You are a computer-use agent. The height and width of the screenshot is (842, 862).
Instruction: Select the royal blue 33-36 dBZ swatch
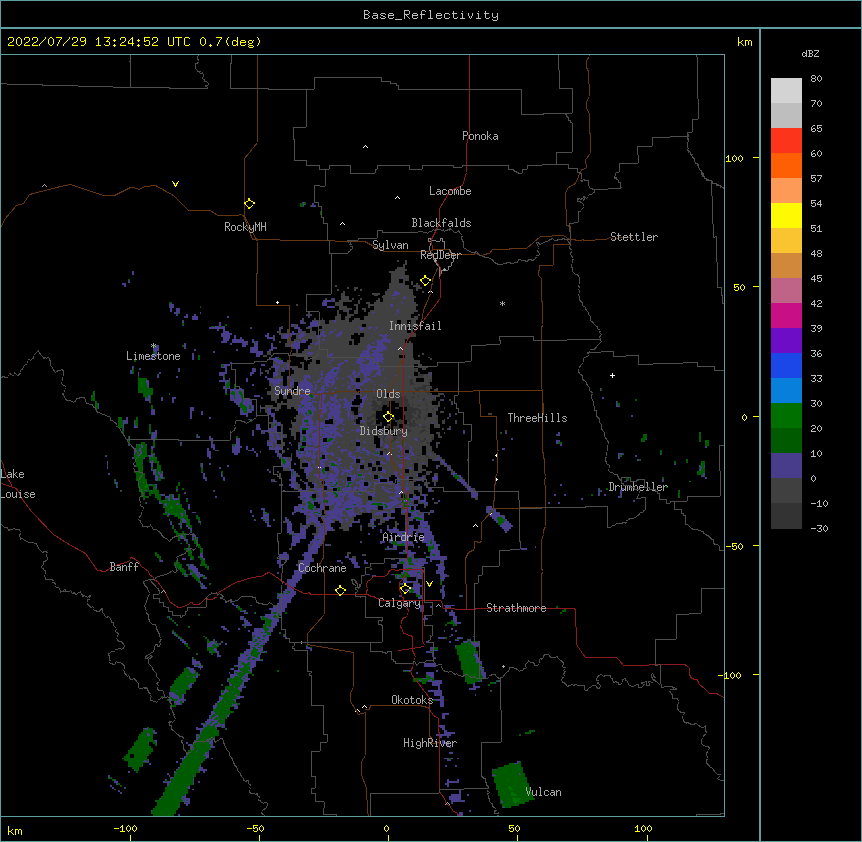coord(786,365)
